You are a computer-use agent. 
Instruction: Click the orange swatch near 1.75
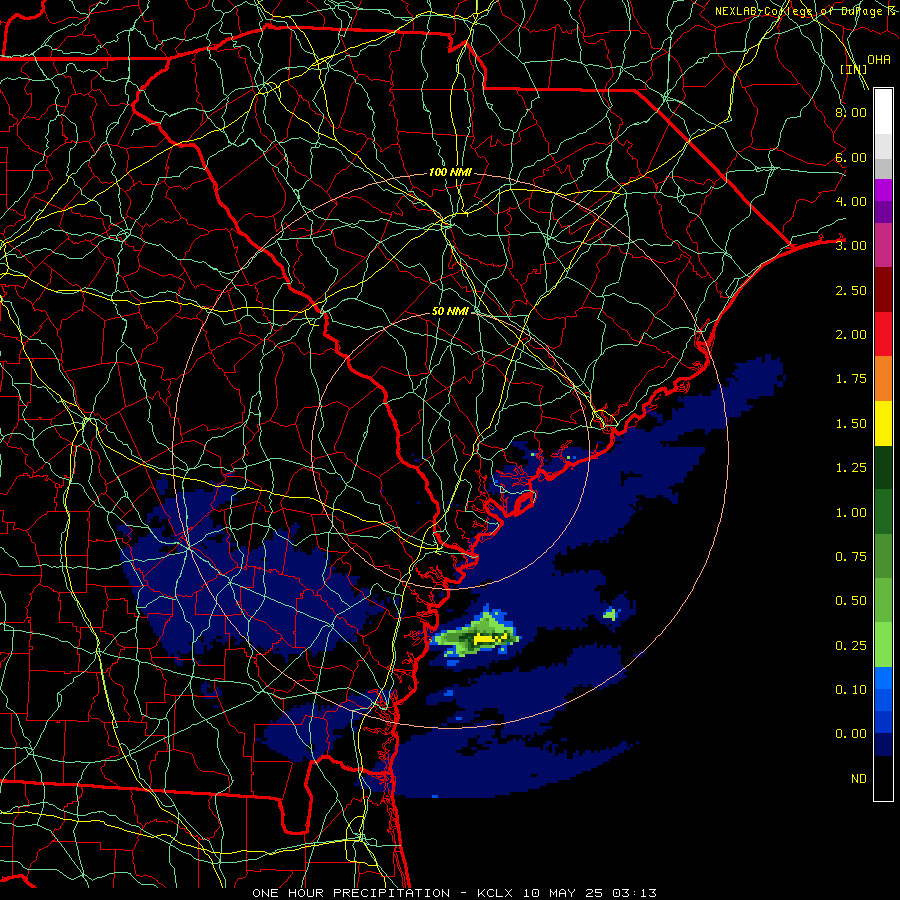883,379
